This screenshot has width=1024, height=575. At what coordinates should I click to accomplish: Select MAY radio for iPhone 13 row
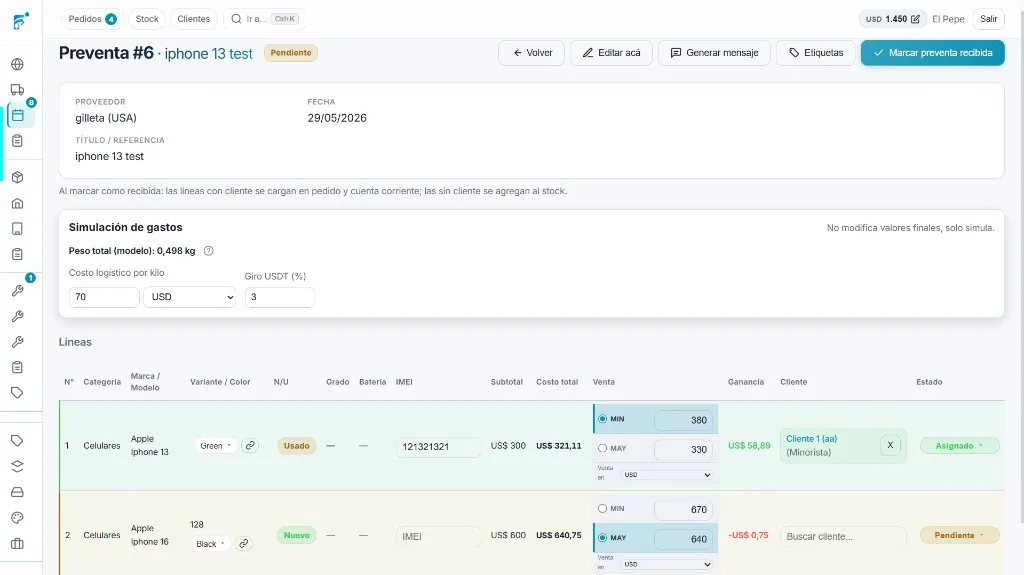coord(602,448)
